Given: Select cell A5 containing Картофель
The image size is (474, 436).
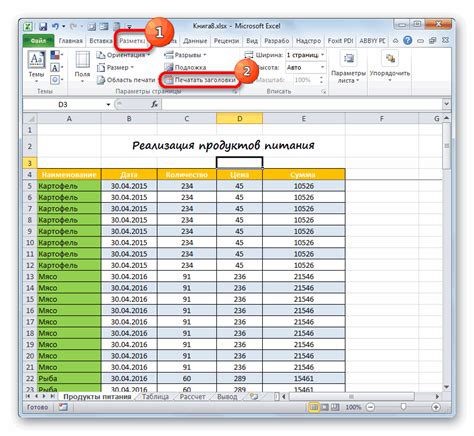Looking at the screenshot, I should (69, 186).
